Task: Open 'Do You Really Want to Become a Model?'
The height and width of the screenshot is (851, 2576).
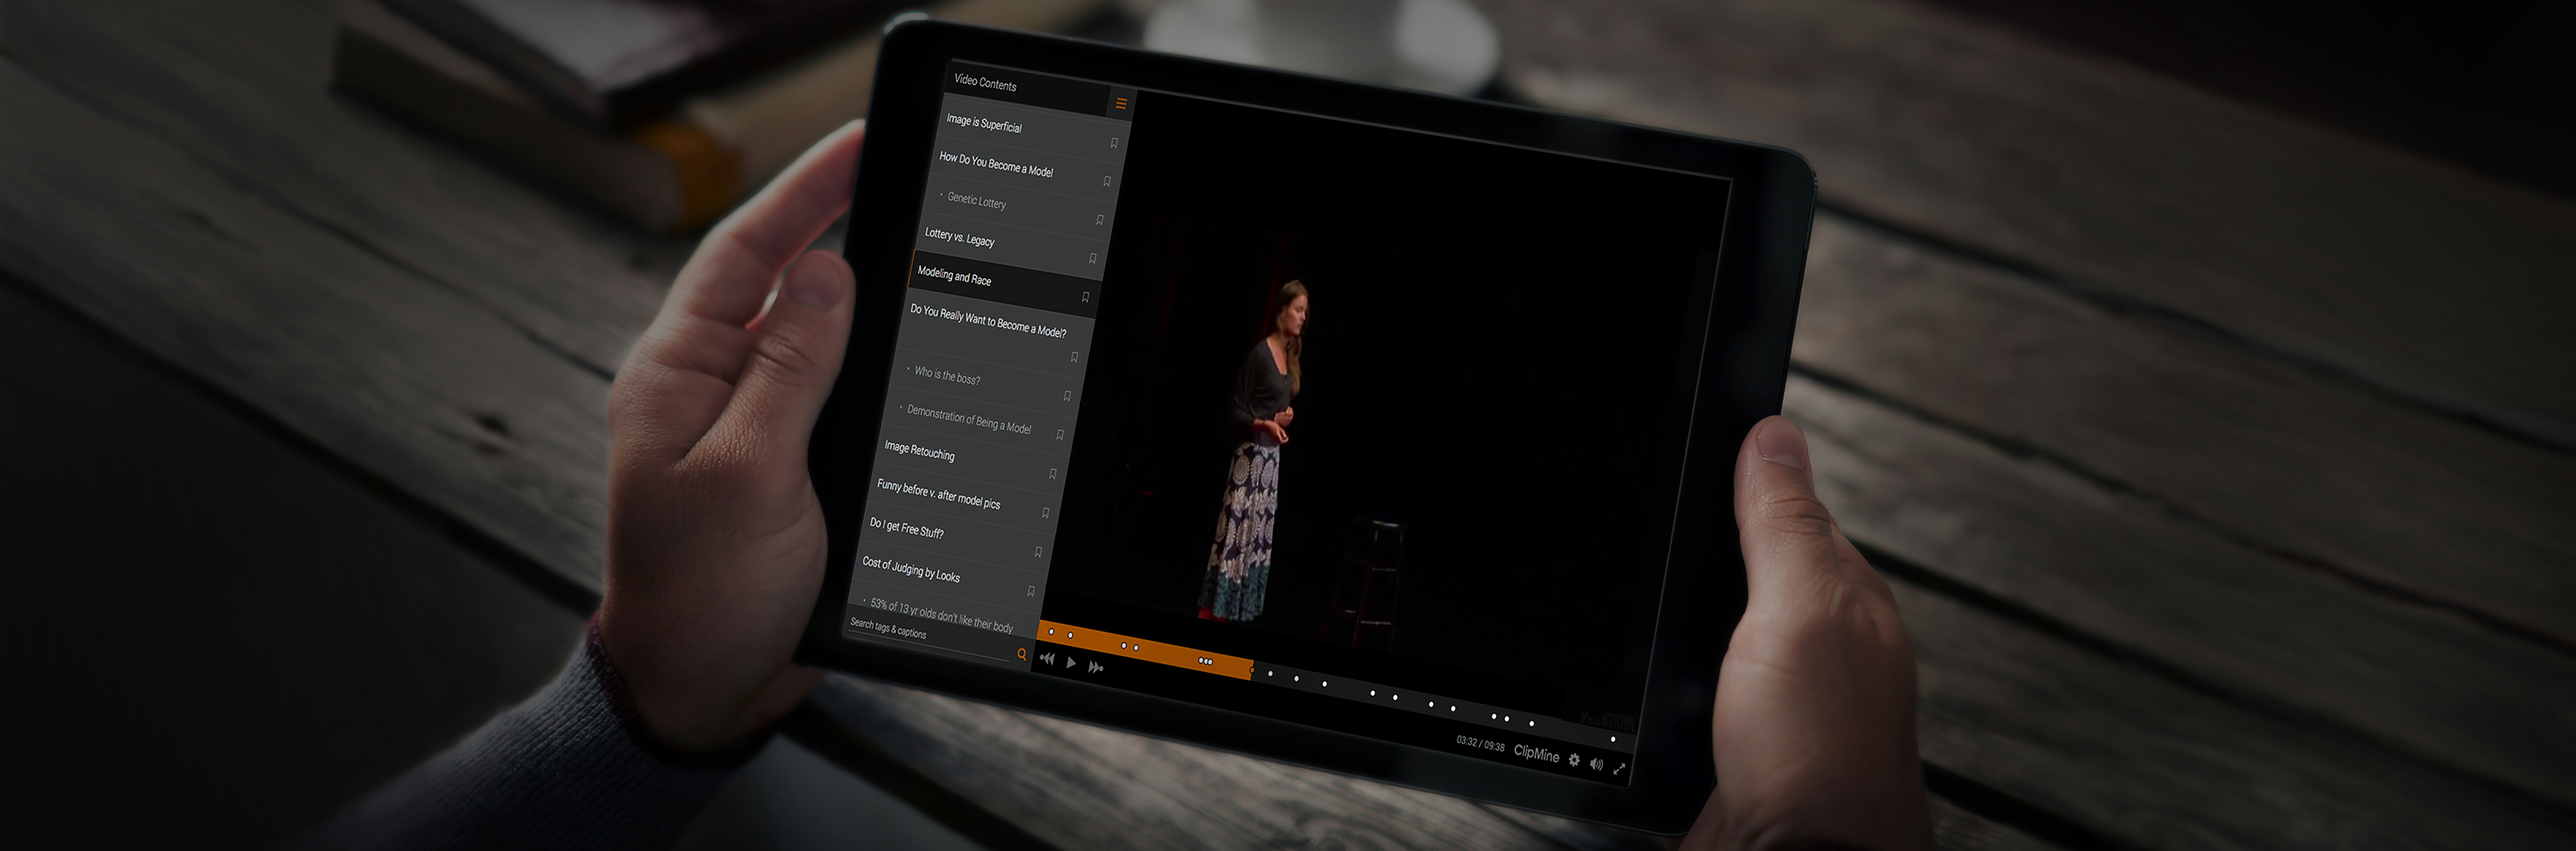Action: 988,320
